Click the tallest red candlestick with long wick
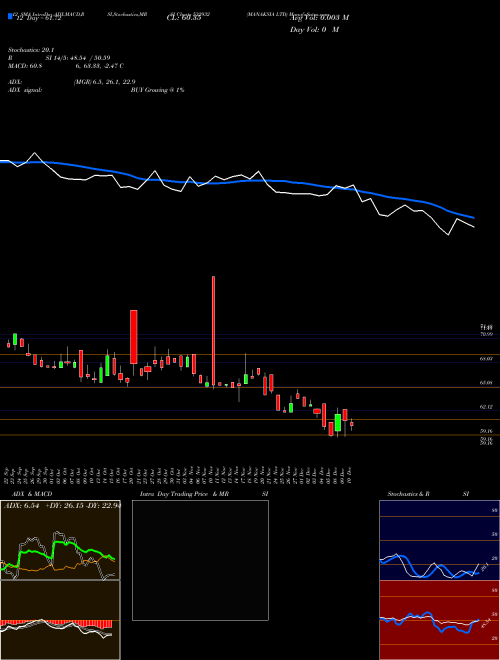The image size is (500, 660). click(213, 331)
